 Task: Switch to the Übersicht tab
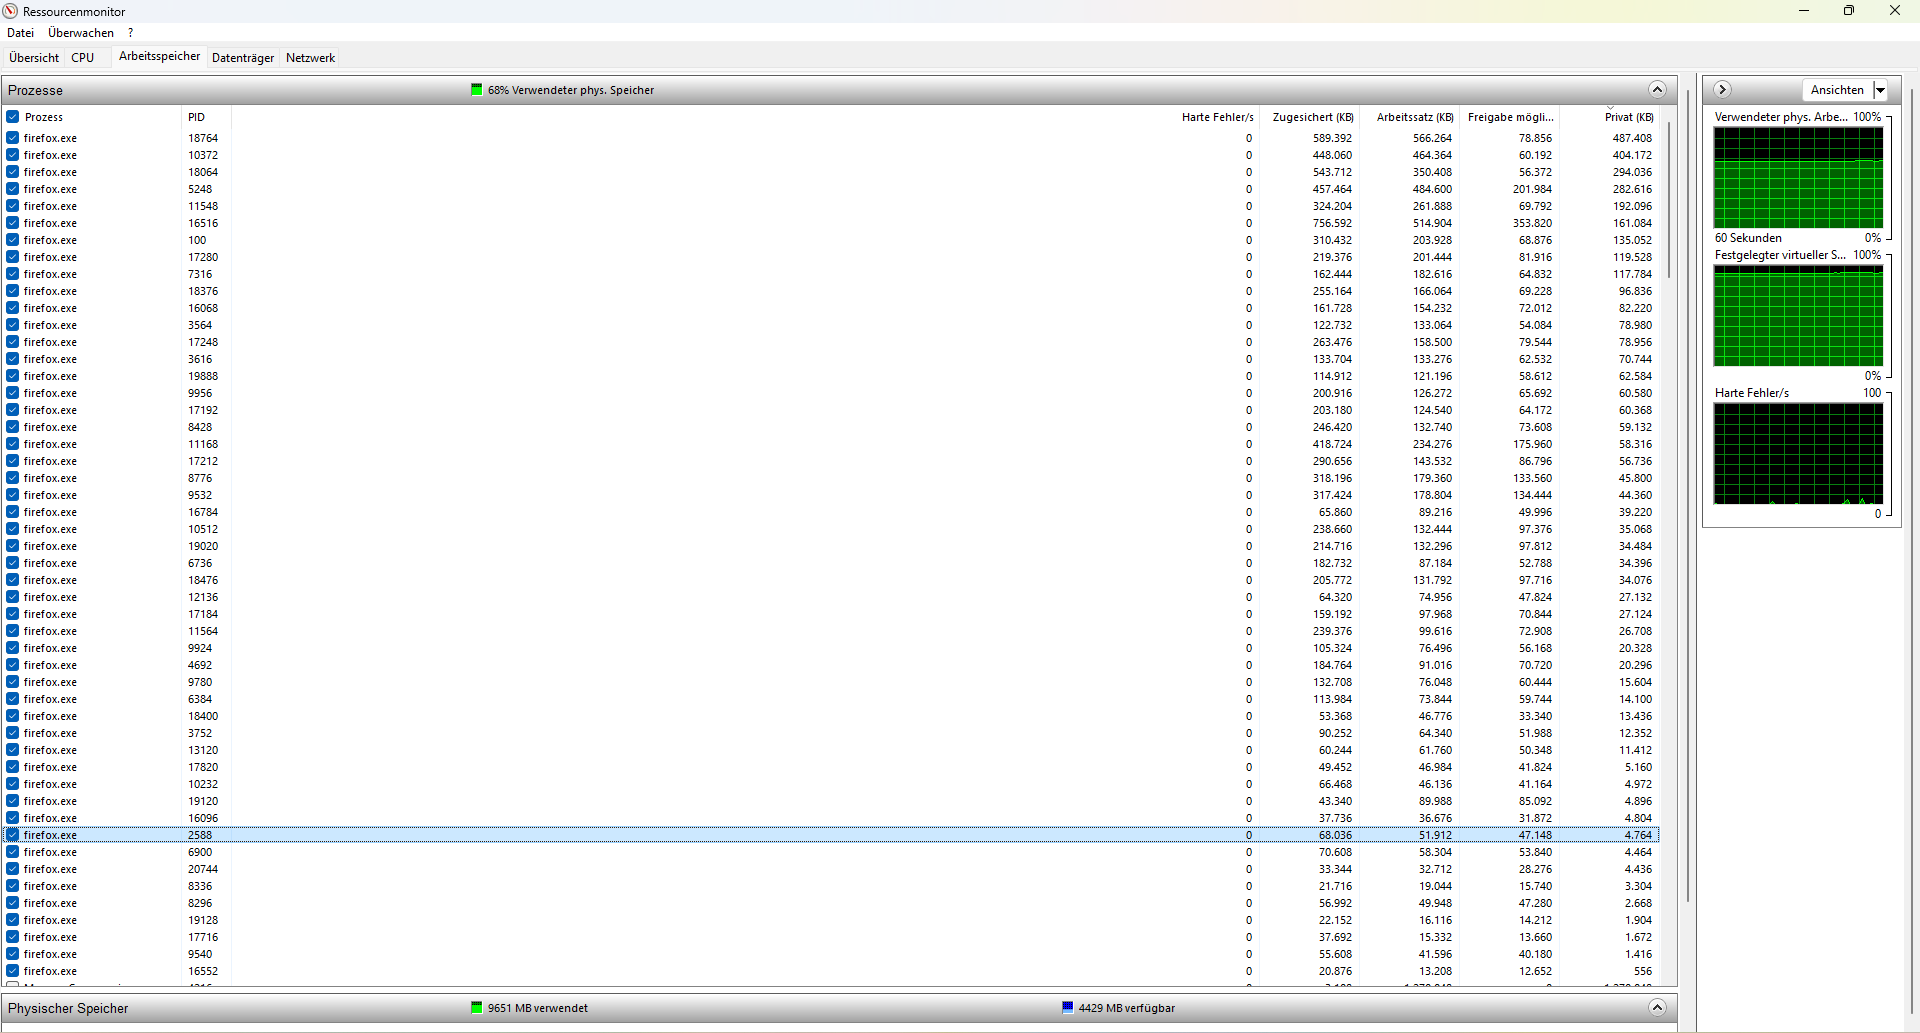click(34, 58)
